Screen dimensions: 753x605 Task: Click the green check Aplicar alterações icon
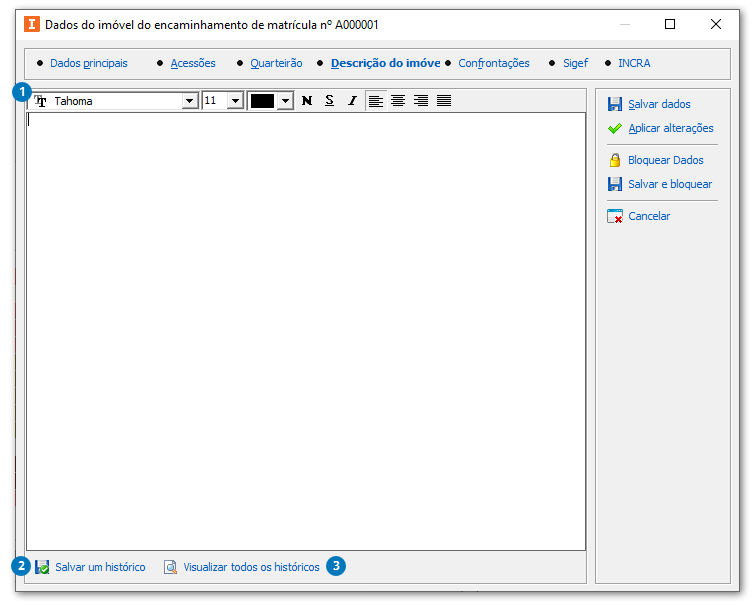click(615, 128)
